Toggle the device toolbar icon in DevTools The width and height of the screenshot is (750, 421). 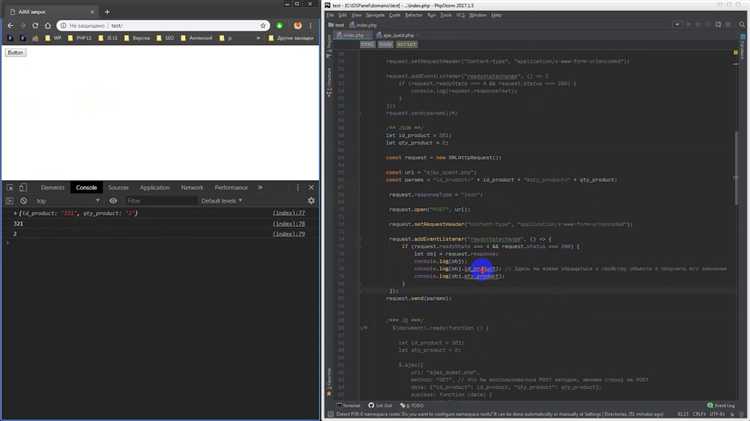tap(24, 187)
